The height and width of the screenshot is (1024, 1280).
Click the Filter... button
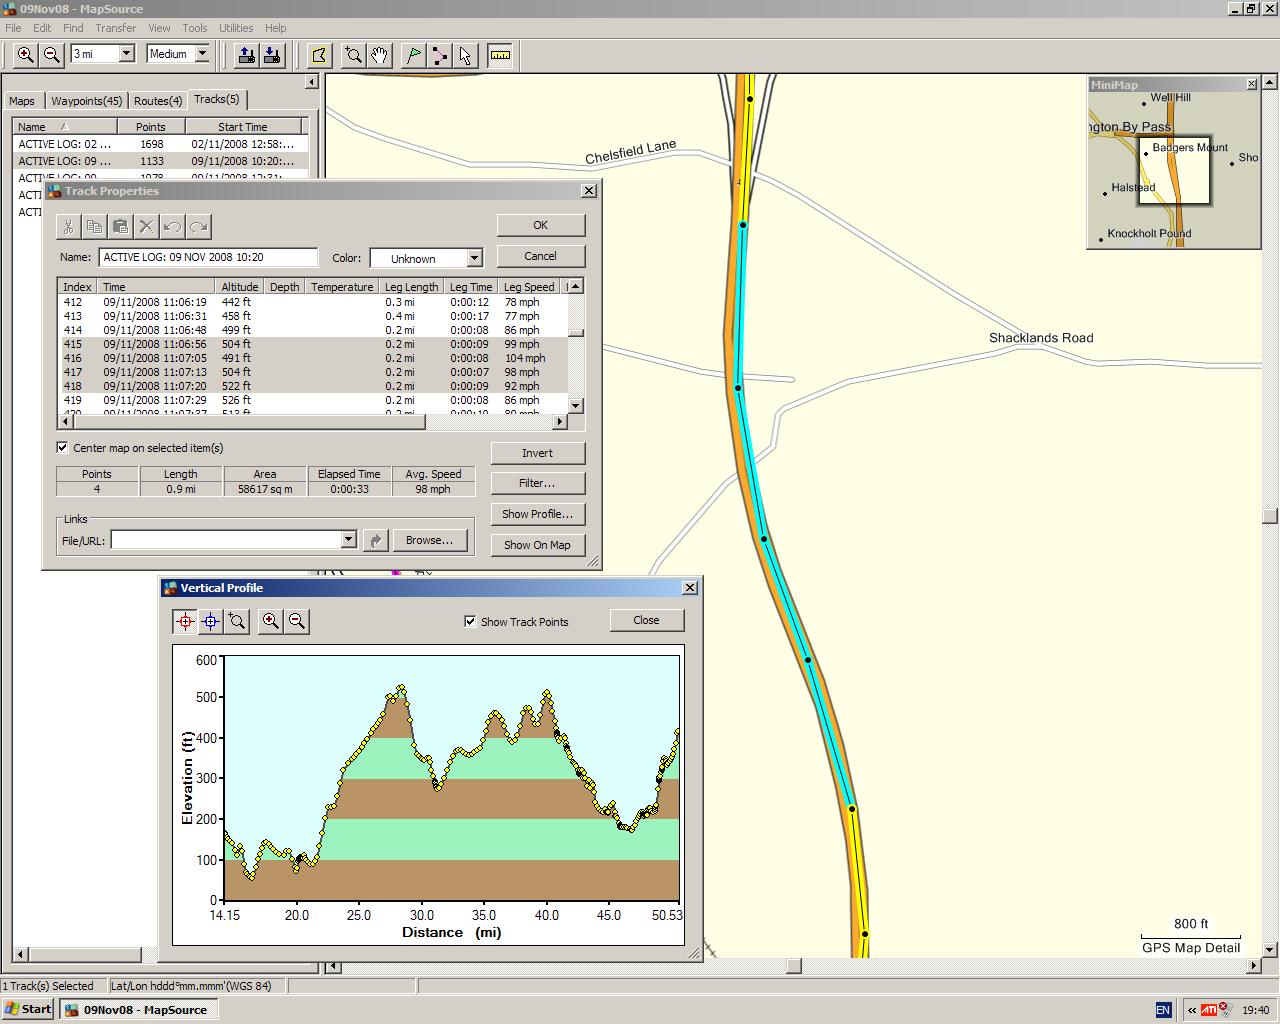(x=537, y=483)
